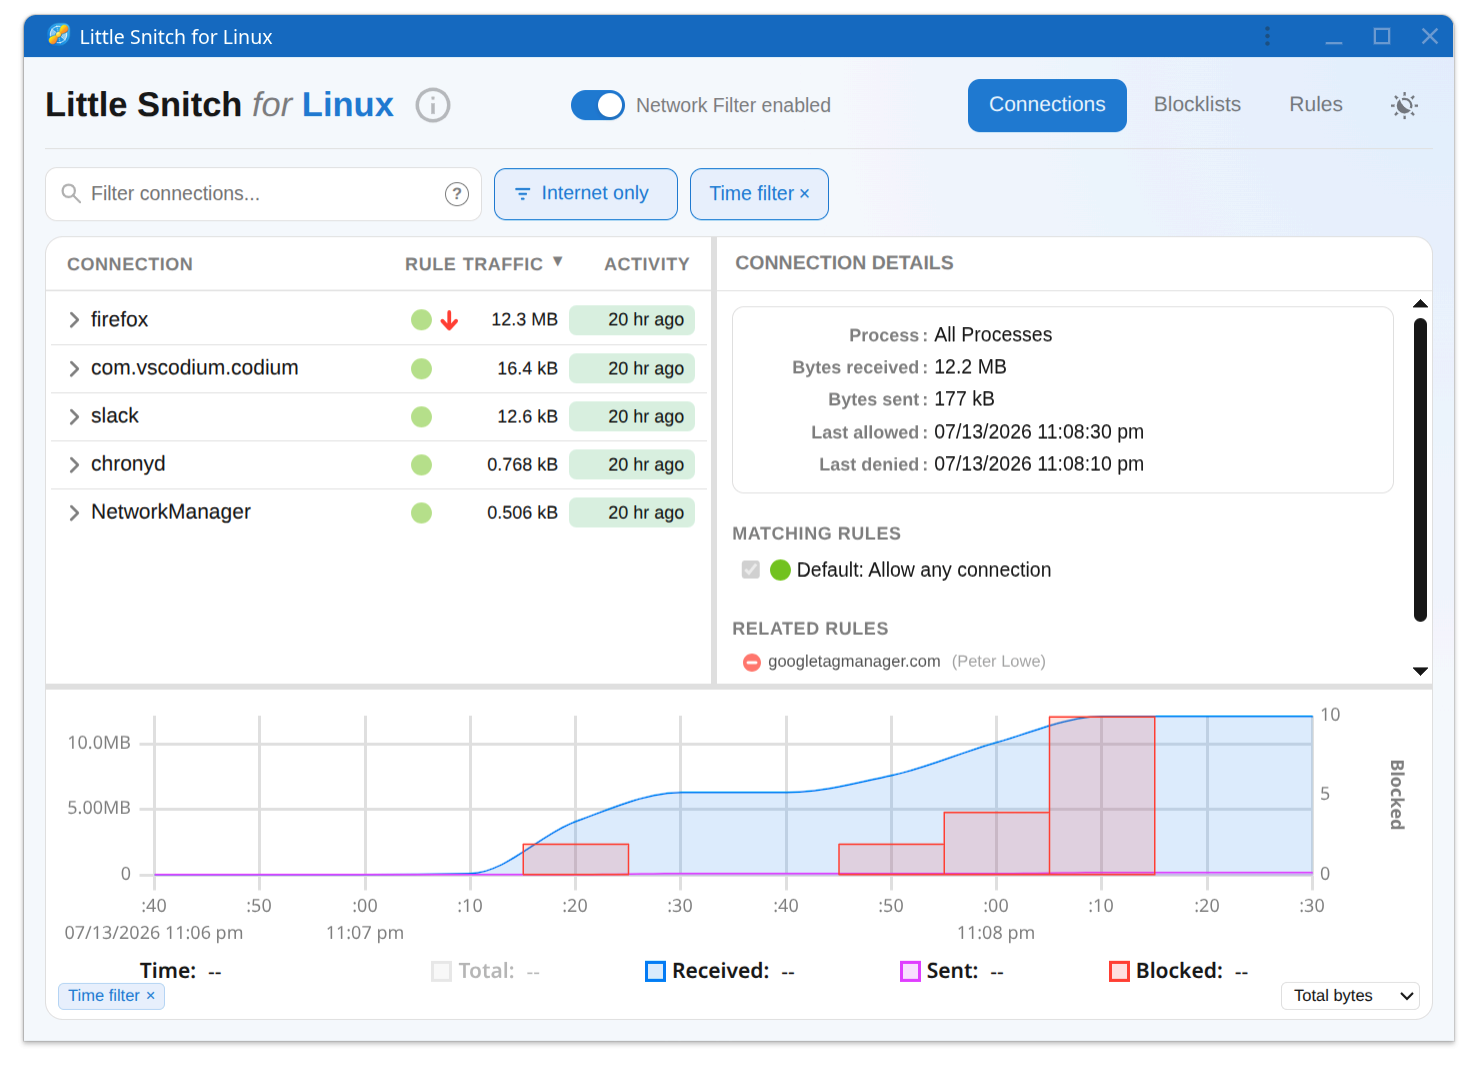This screenshot has height=1088, width=1478.
Task: Click the red deny icon for googletagmanager.com
Action: pos(752,662)
